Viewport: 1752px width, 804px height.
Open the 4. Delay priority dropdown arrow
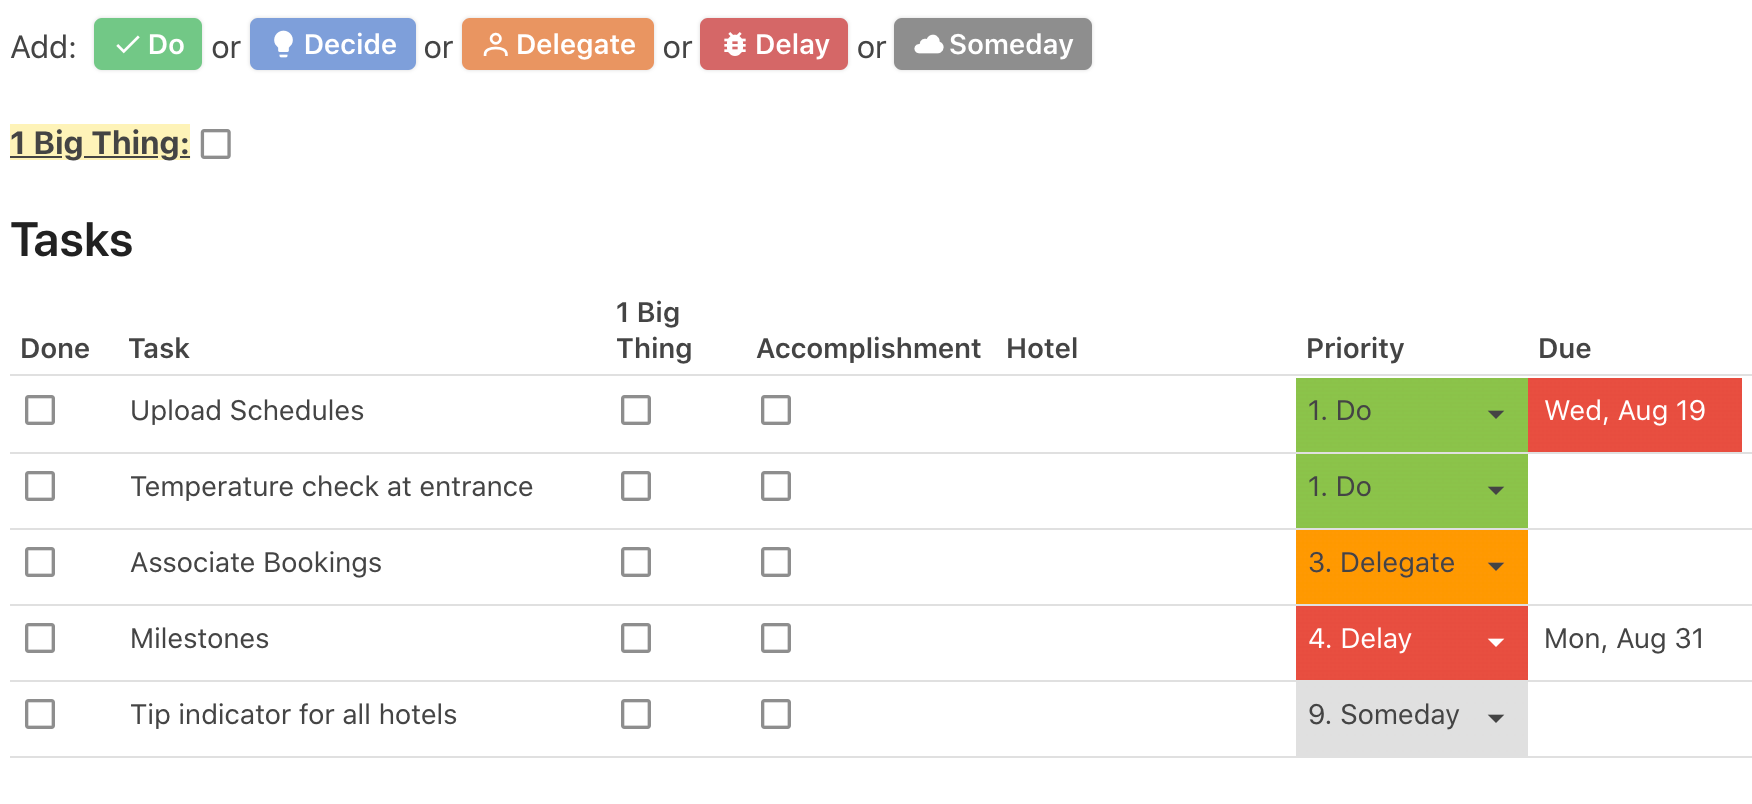(x=1496, y=642)
